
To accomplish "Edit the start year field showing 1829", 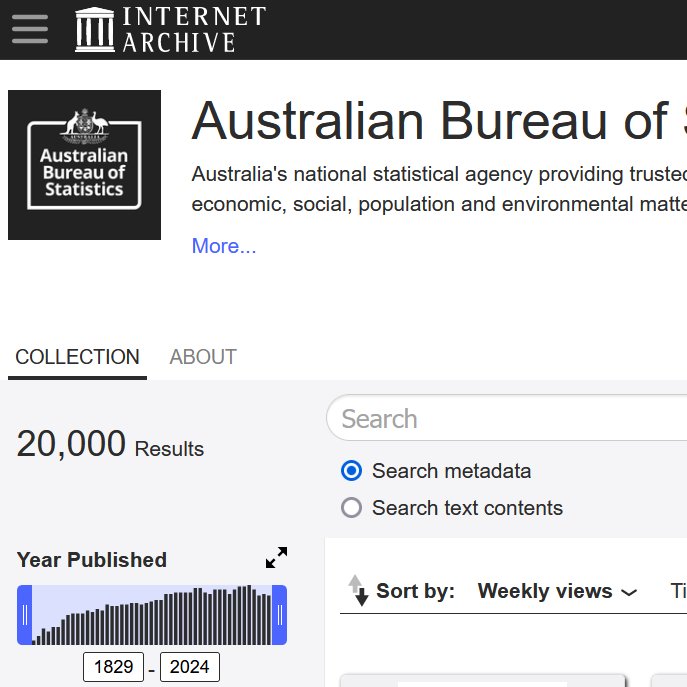I will tap(113, 667).
